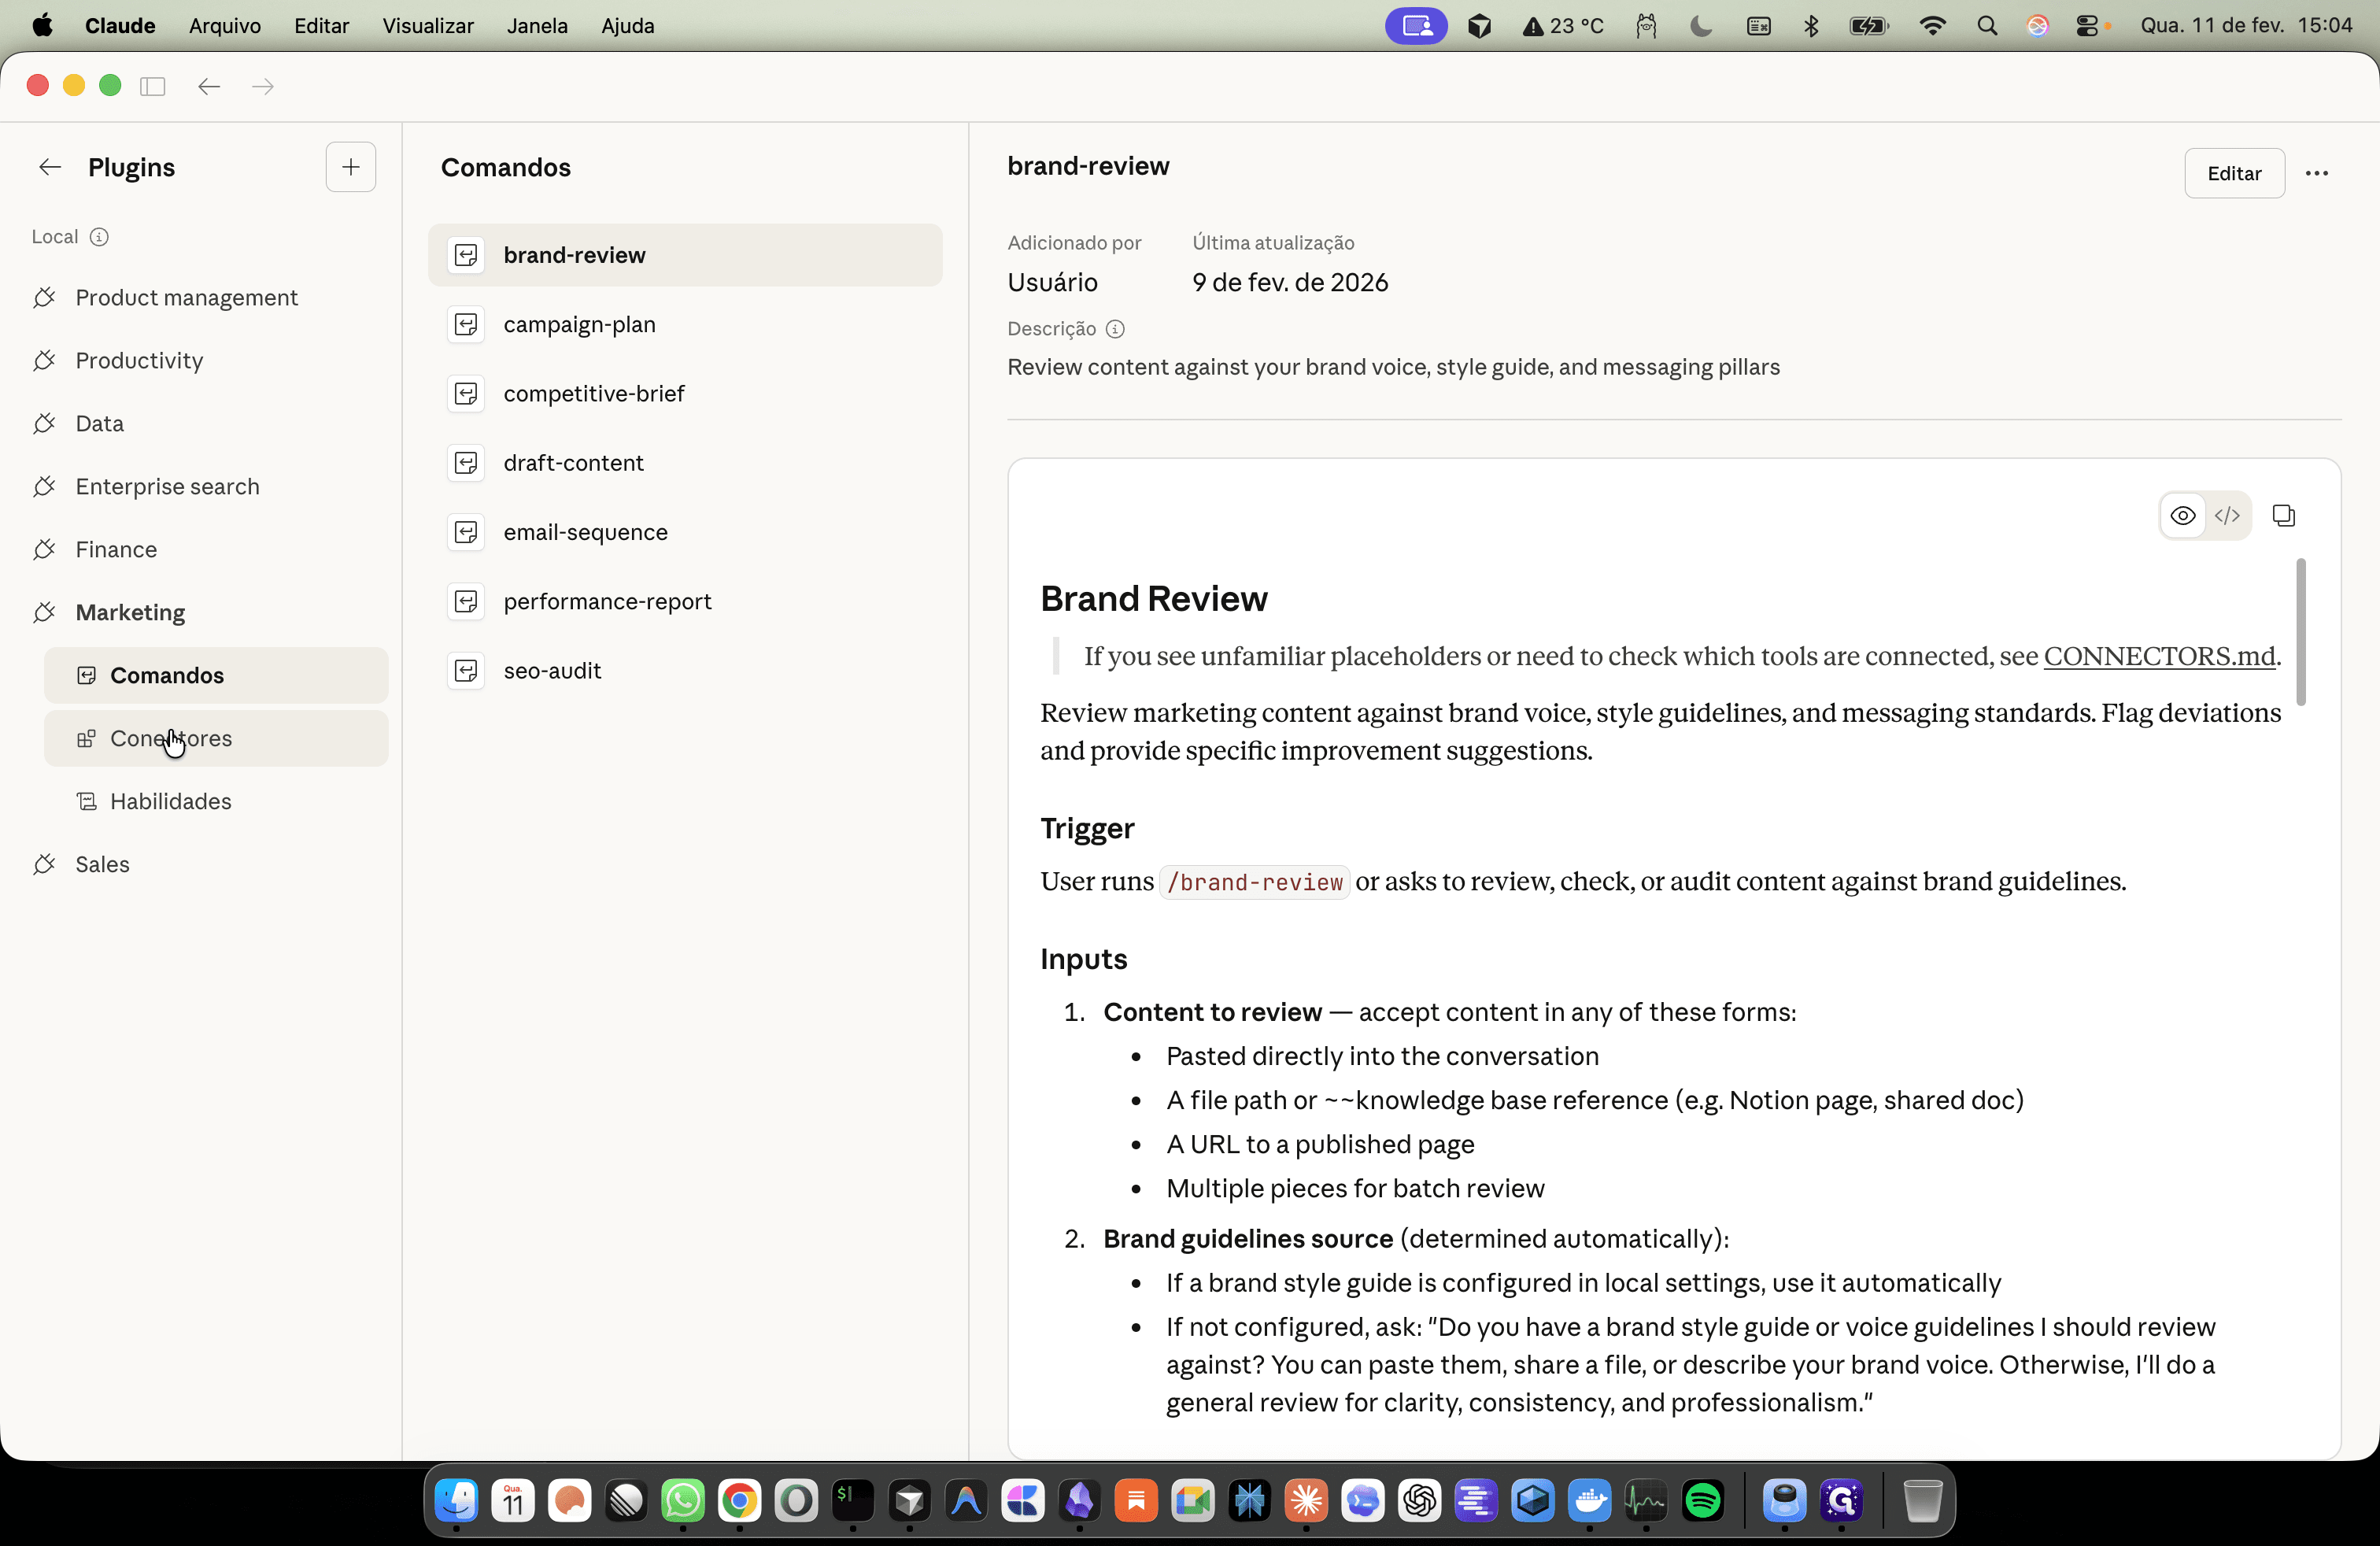Image resolution: width=2380 pixels, height=1546 pixels.
Task: Open Google Chrome from the Dock
Action: [x=739, y=1500]
